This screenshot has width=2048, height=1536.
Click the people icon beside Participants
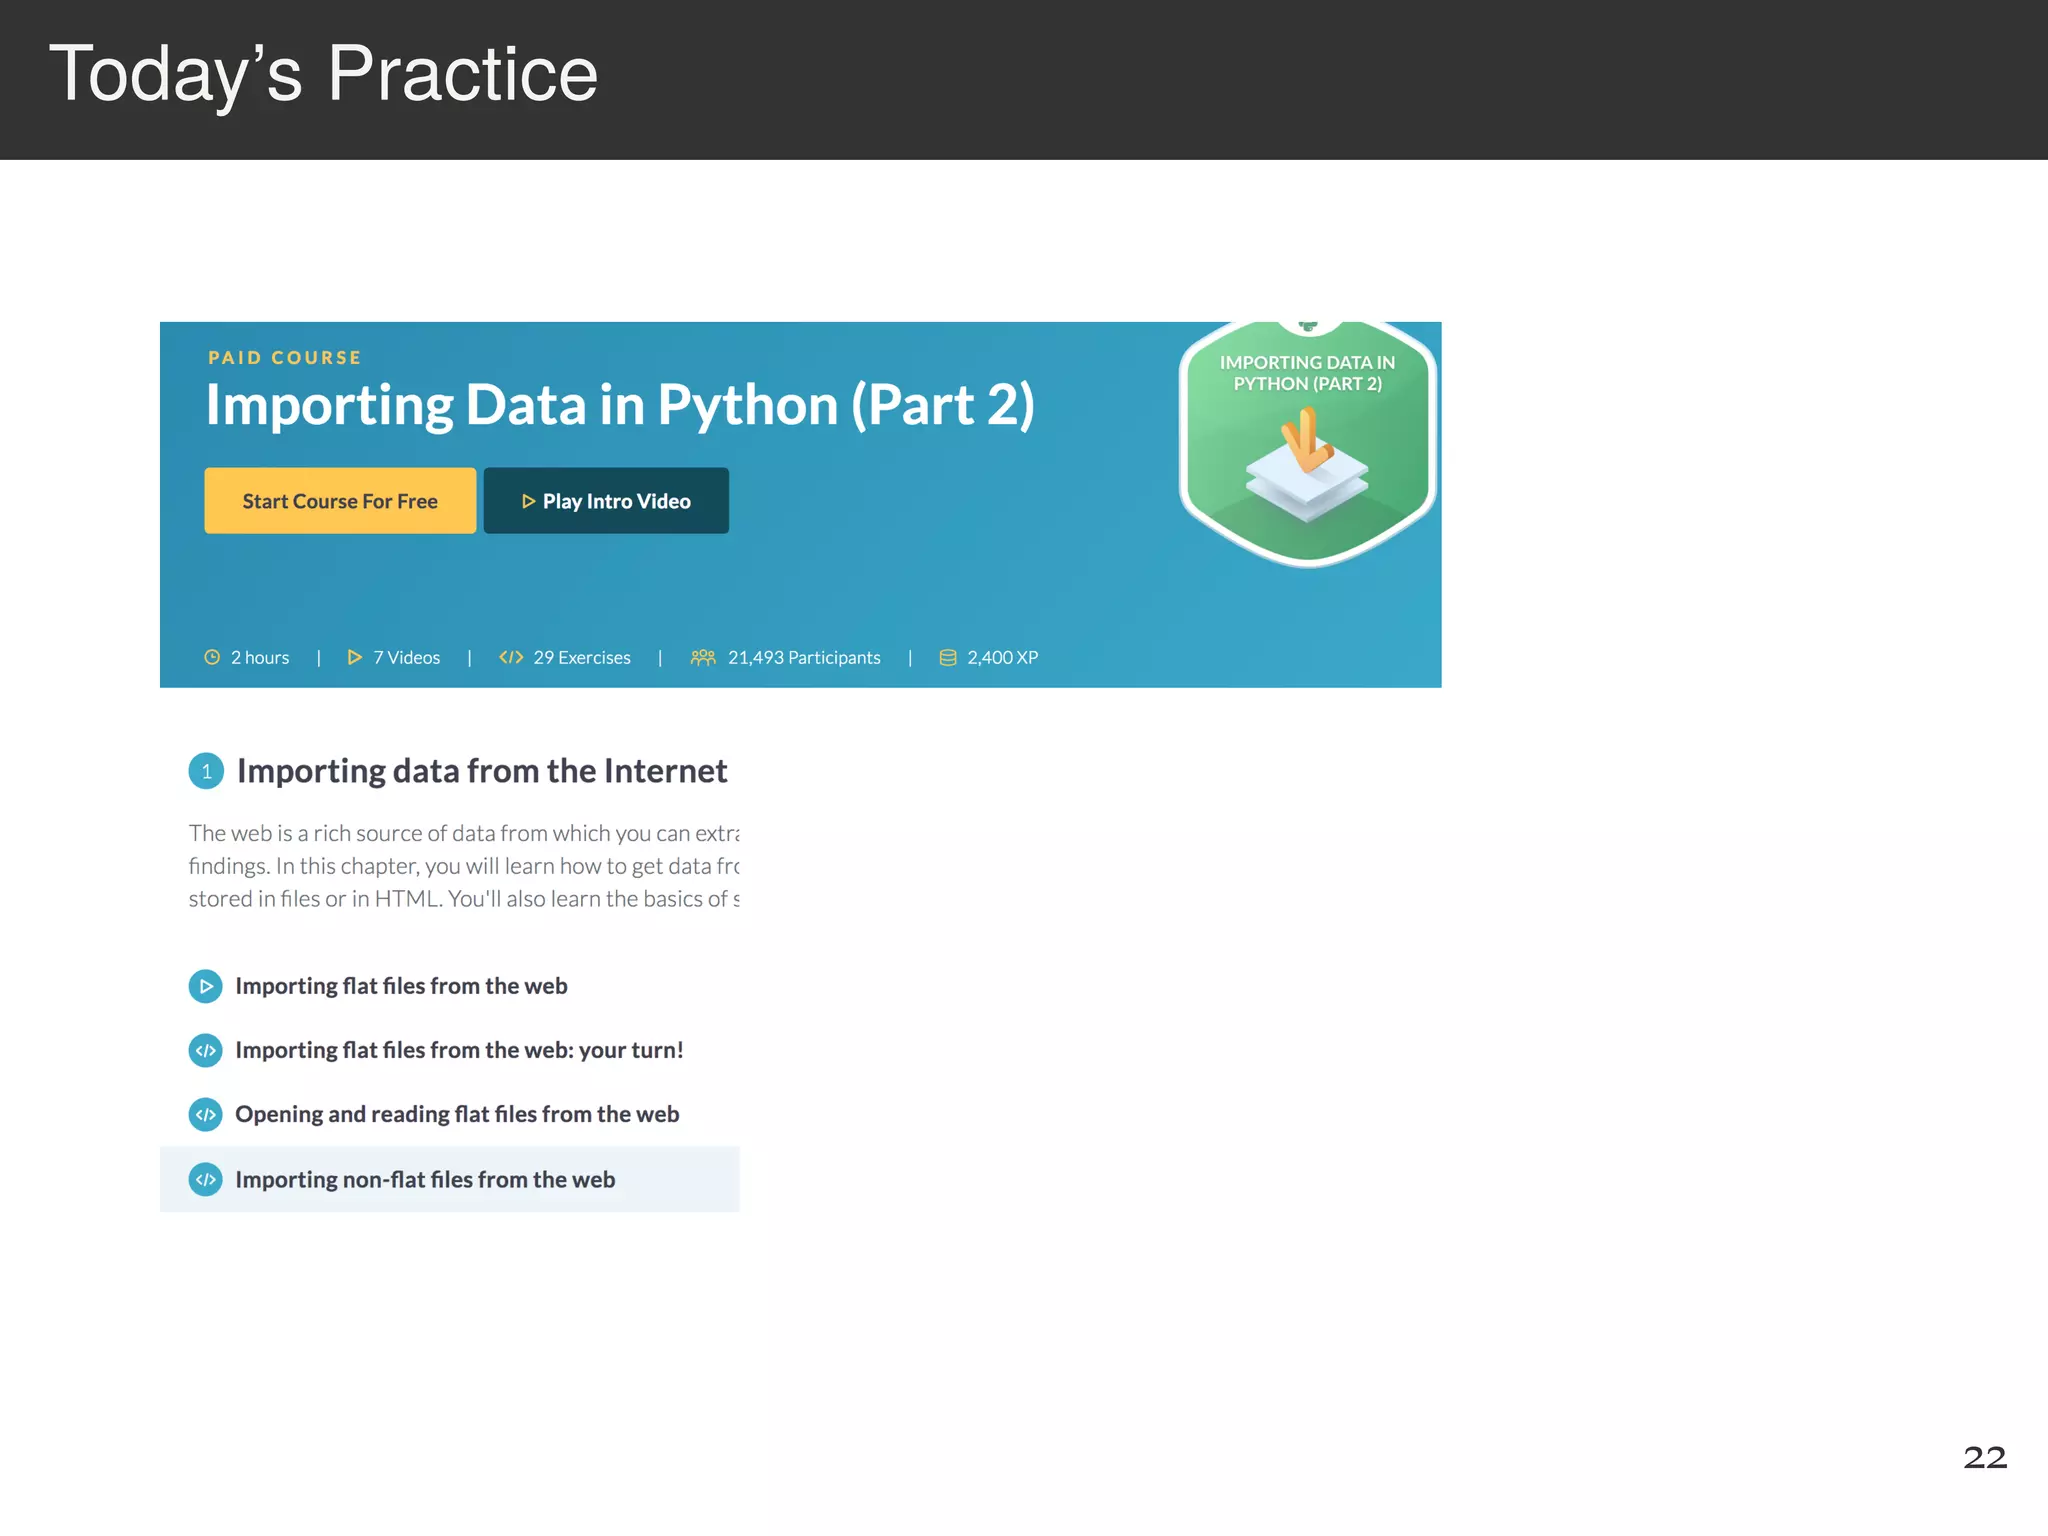703,657
